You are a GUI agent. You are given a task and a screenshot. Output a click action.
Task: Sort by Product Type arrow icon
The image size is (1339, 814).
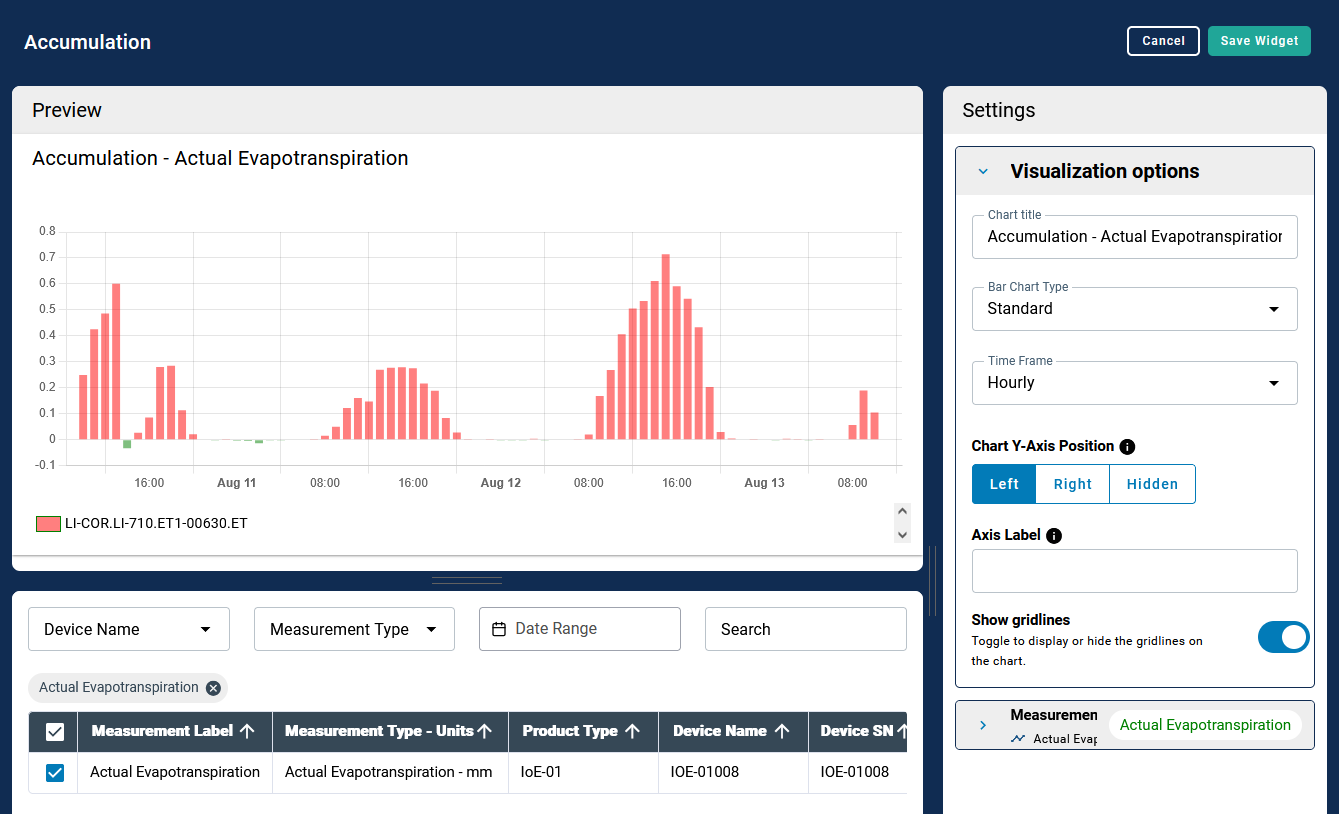[x=632, y=731]
